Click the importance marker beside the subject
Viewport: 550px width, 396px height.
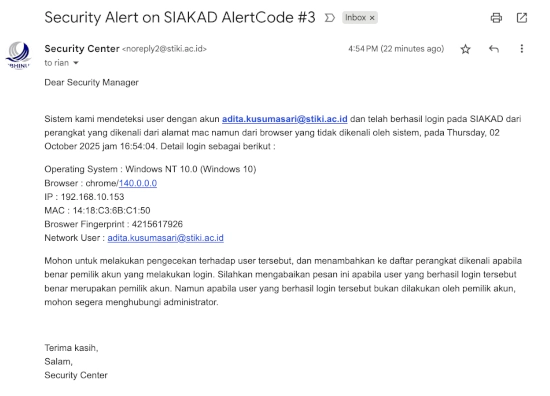coord(330,18)
